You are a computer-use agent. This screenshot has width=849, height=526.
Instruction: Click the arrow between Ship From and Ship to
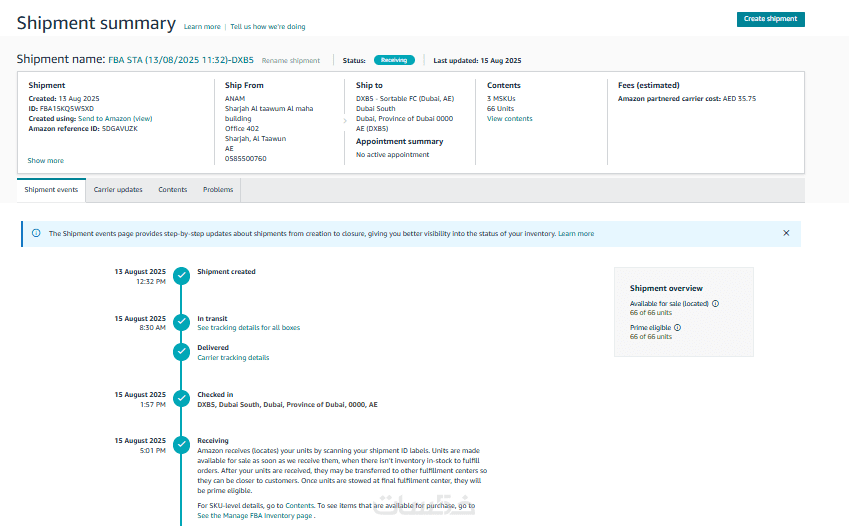344,121
